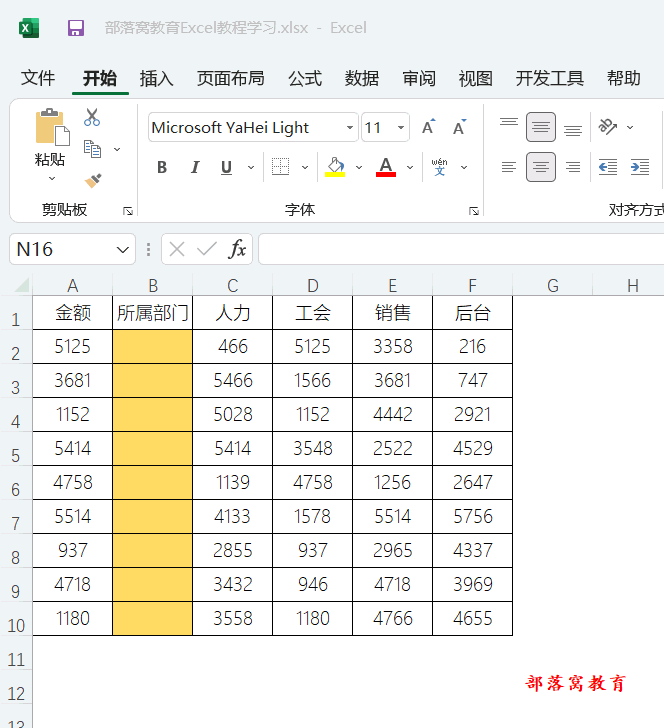Open the Font settings dialog launcher
Viewport: 664px width, 728px height.
(x=474, y=211)
